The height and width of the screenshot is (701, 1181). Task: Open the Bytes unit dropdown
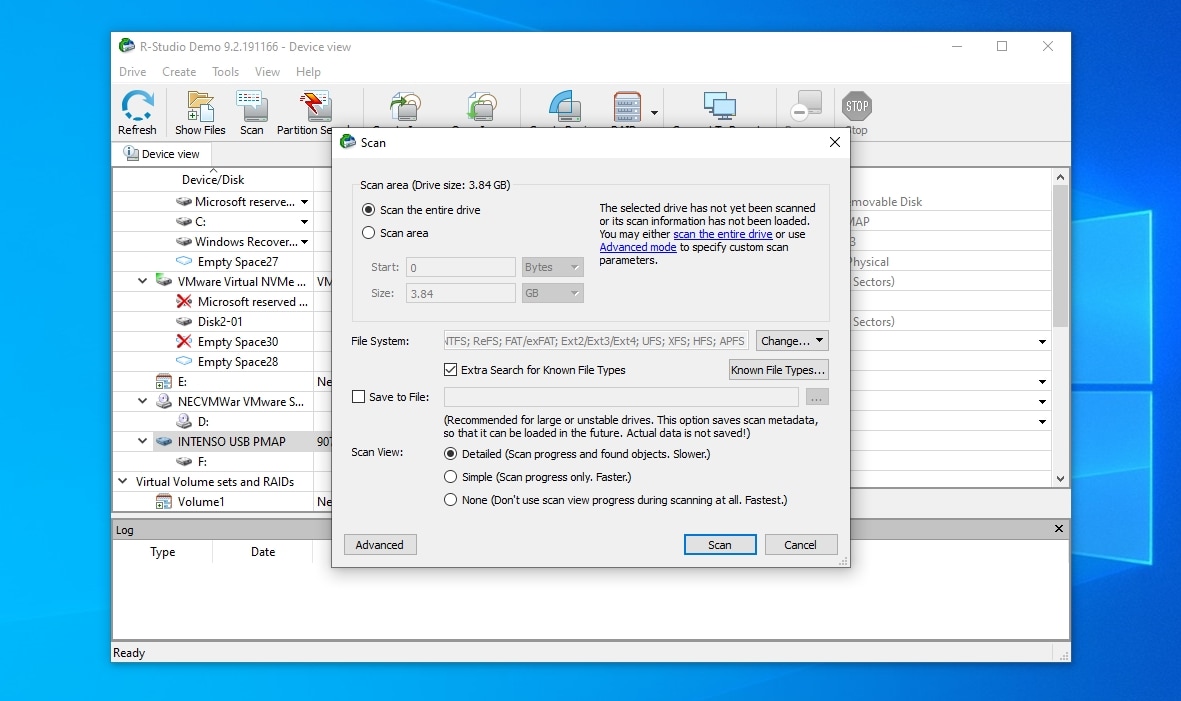tap(552, 267)
